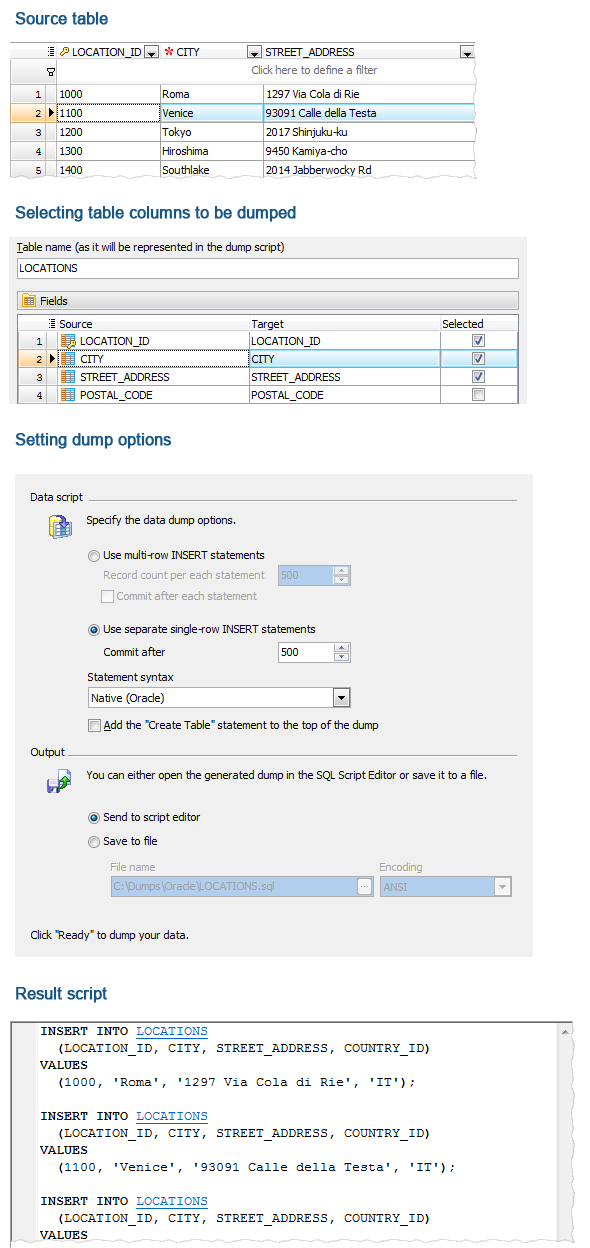
Task: Uncheck Selected checkbox for STREET_ADDRESS field
Action: (x=478, y=376)
